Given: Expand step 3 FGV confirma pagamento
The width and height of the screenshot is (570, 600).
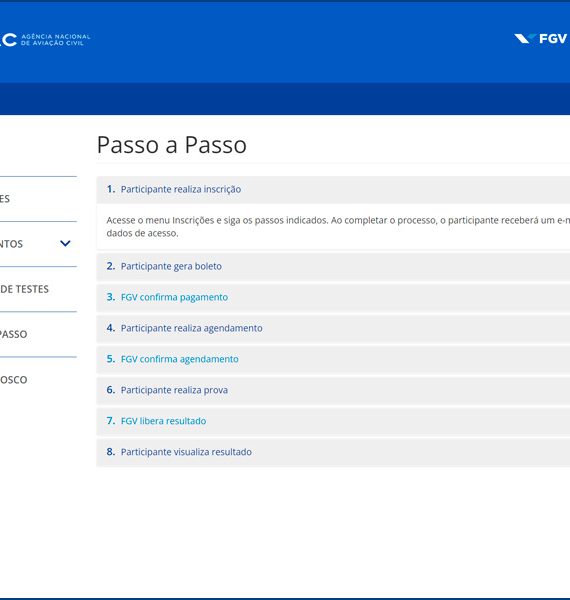Looking at the screenshot, I should click(x=333, y=297).
